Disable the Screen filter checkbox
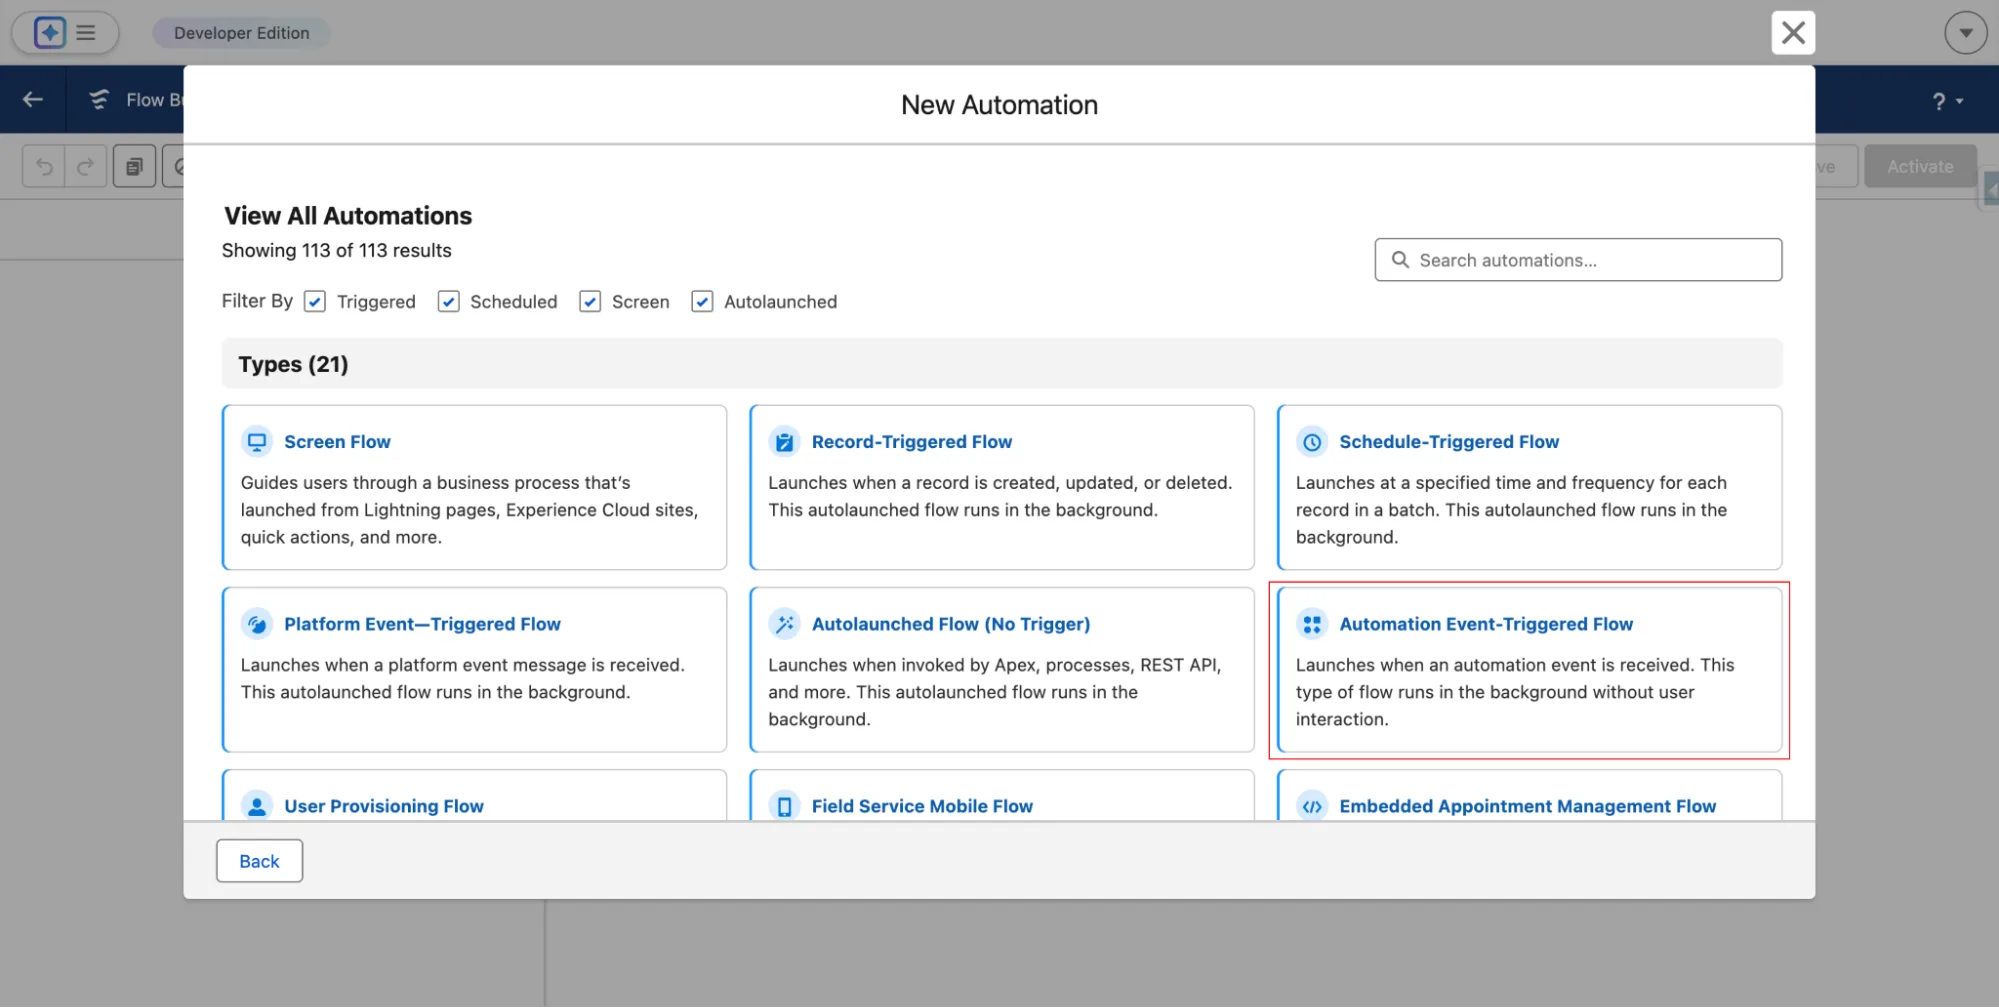1999x1008 pixels. (590, 301)
